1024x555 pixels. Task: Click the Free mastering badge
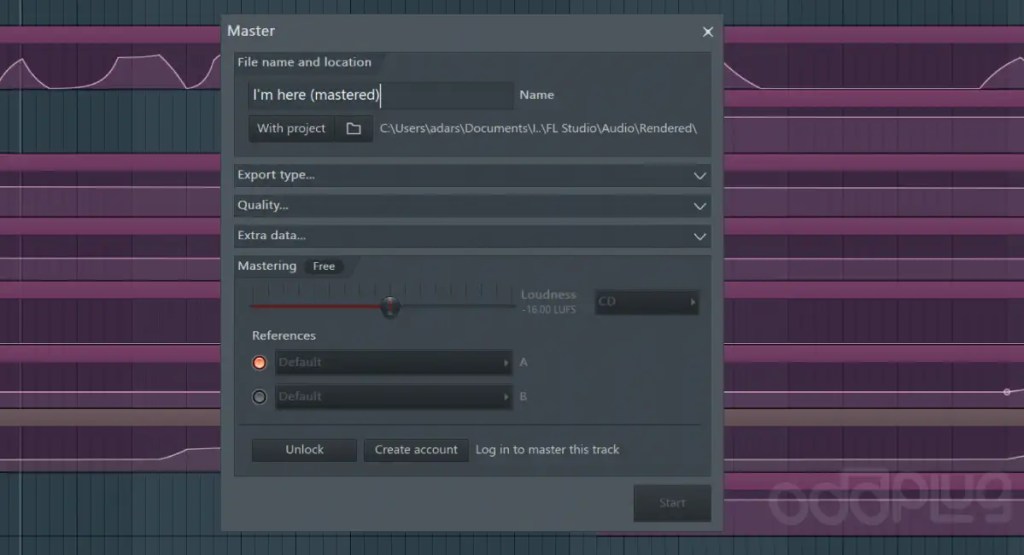324,266
